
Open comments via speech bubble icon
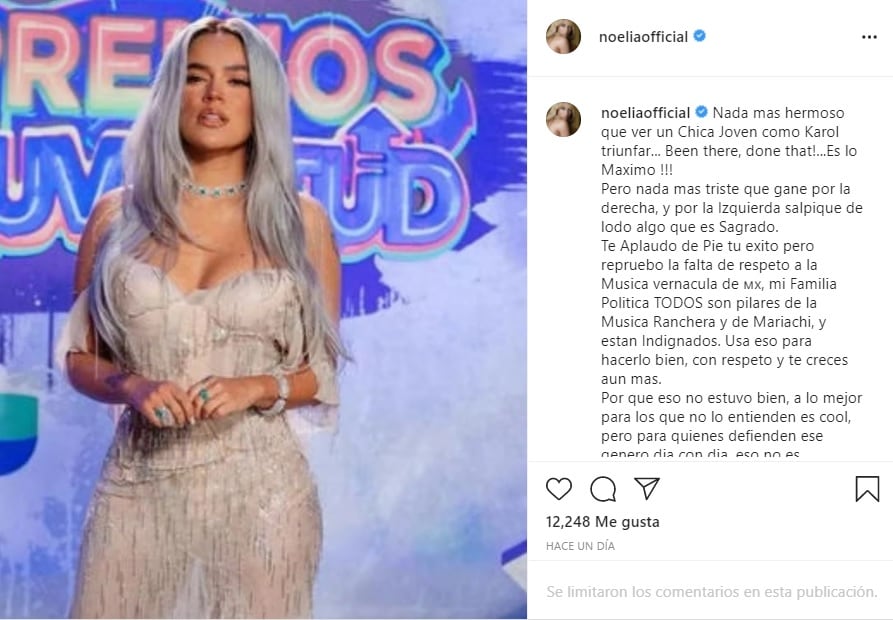[603, 489]
